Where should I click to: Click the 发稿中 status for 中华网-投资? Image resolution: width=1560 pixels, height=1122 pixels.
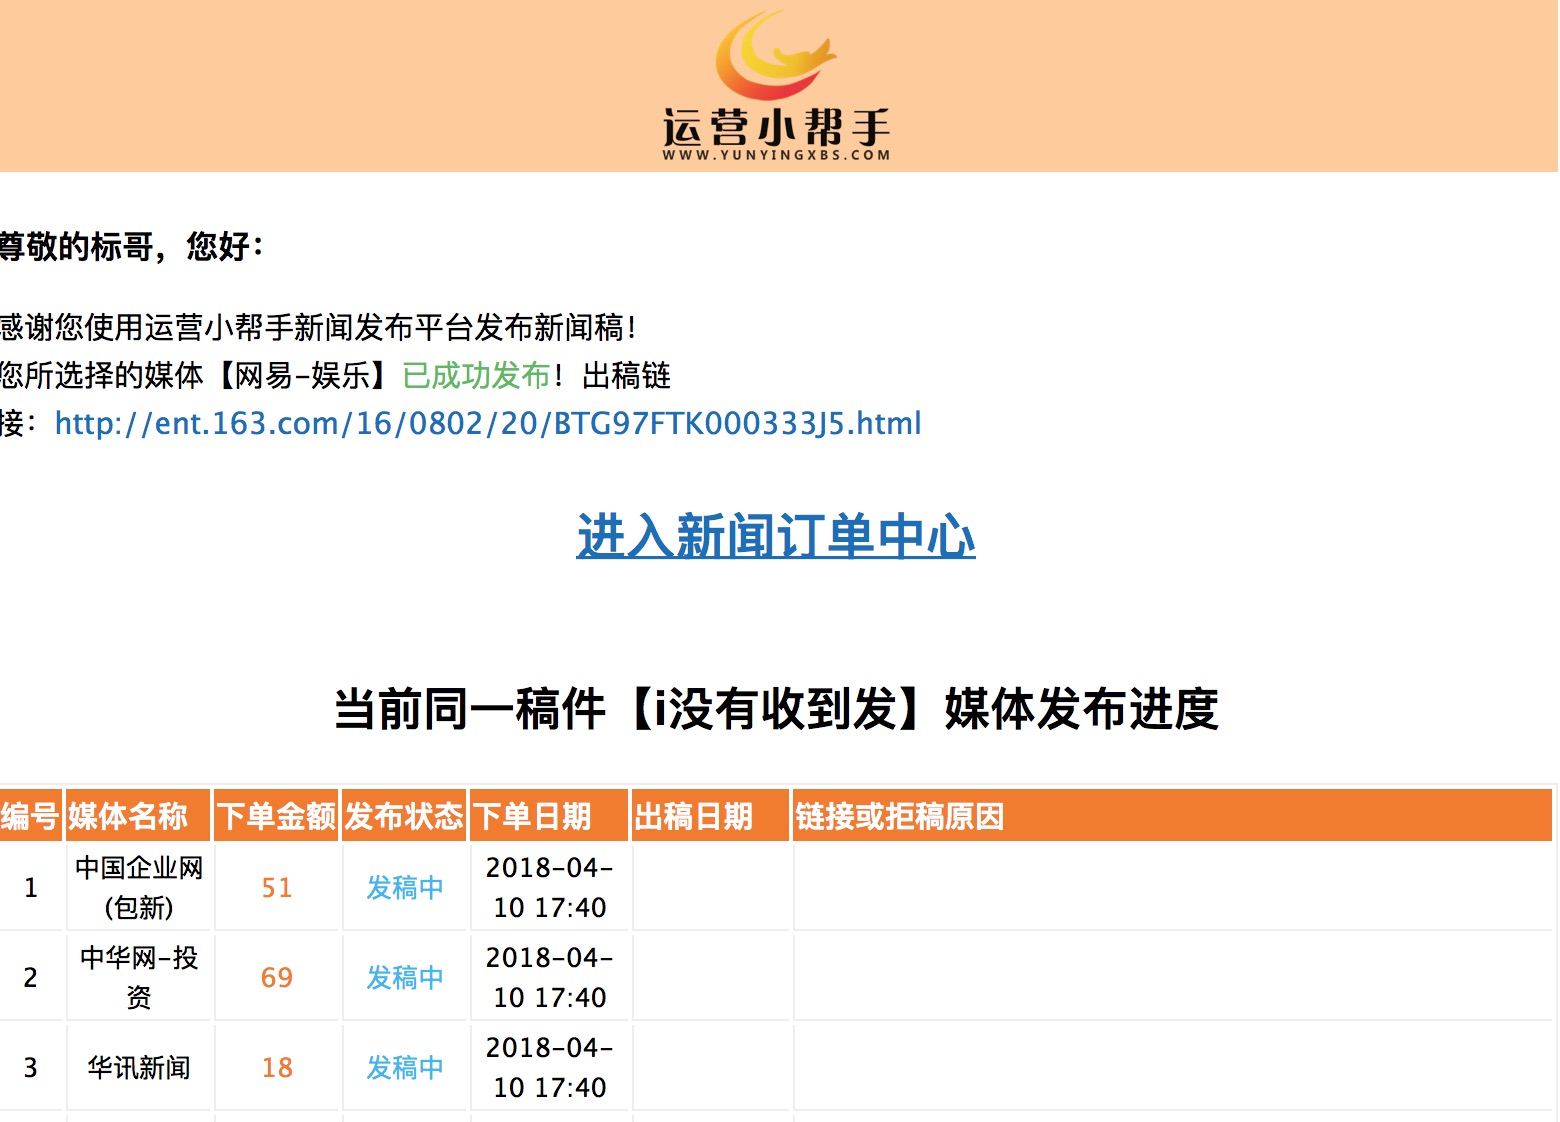pos(404,977)
